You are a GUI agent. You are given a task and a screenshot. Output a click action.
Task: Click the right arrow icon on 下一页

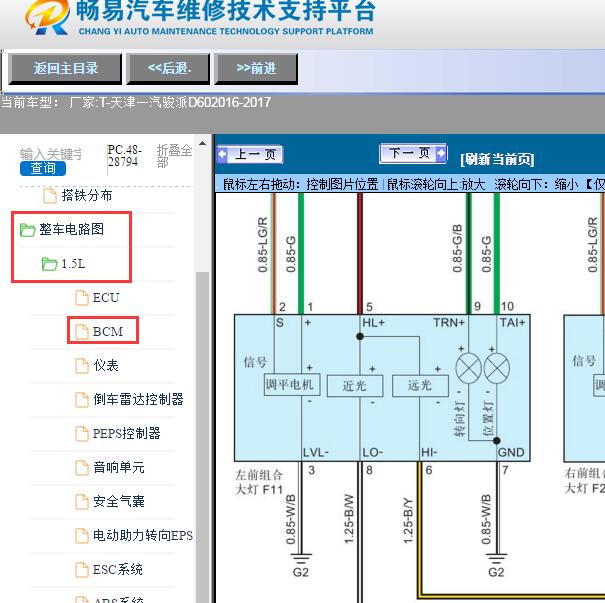[441, 154]
